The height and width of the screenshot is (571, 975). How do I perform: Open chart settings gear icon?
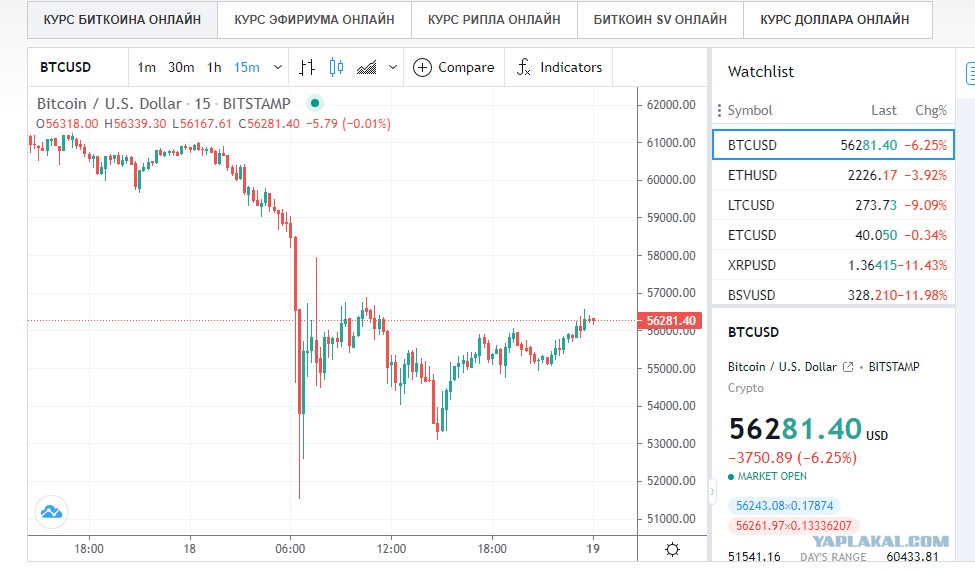click(672, 549)
